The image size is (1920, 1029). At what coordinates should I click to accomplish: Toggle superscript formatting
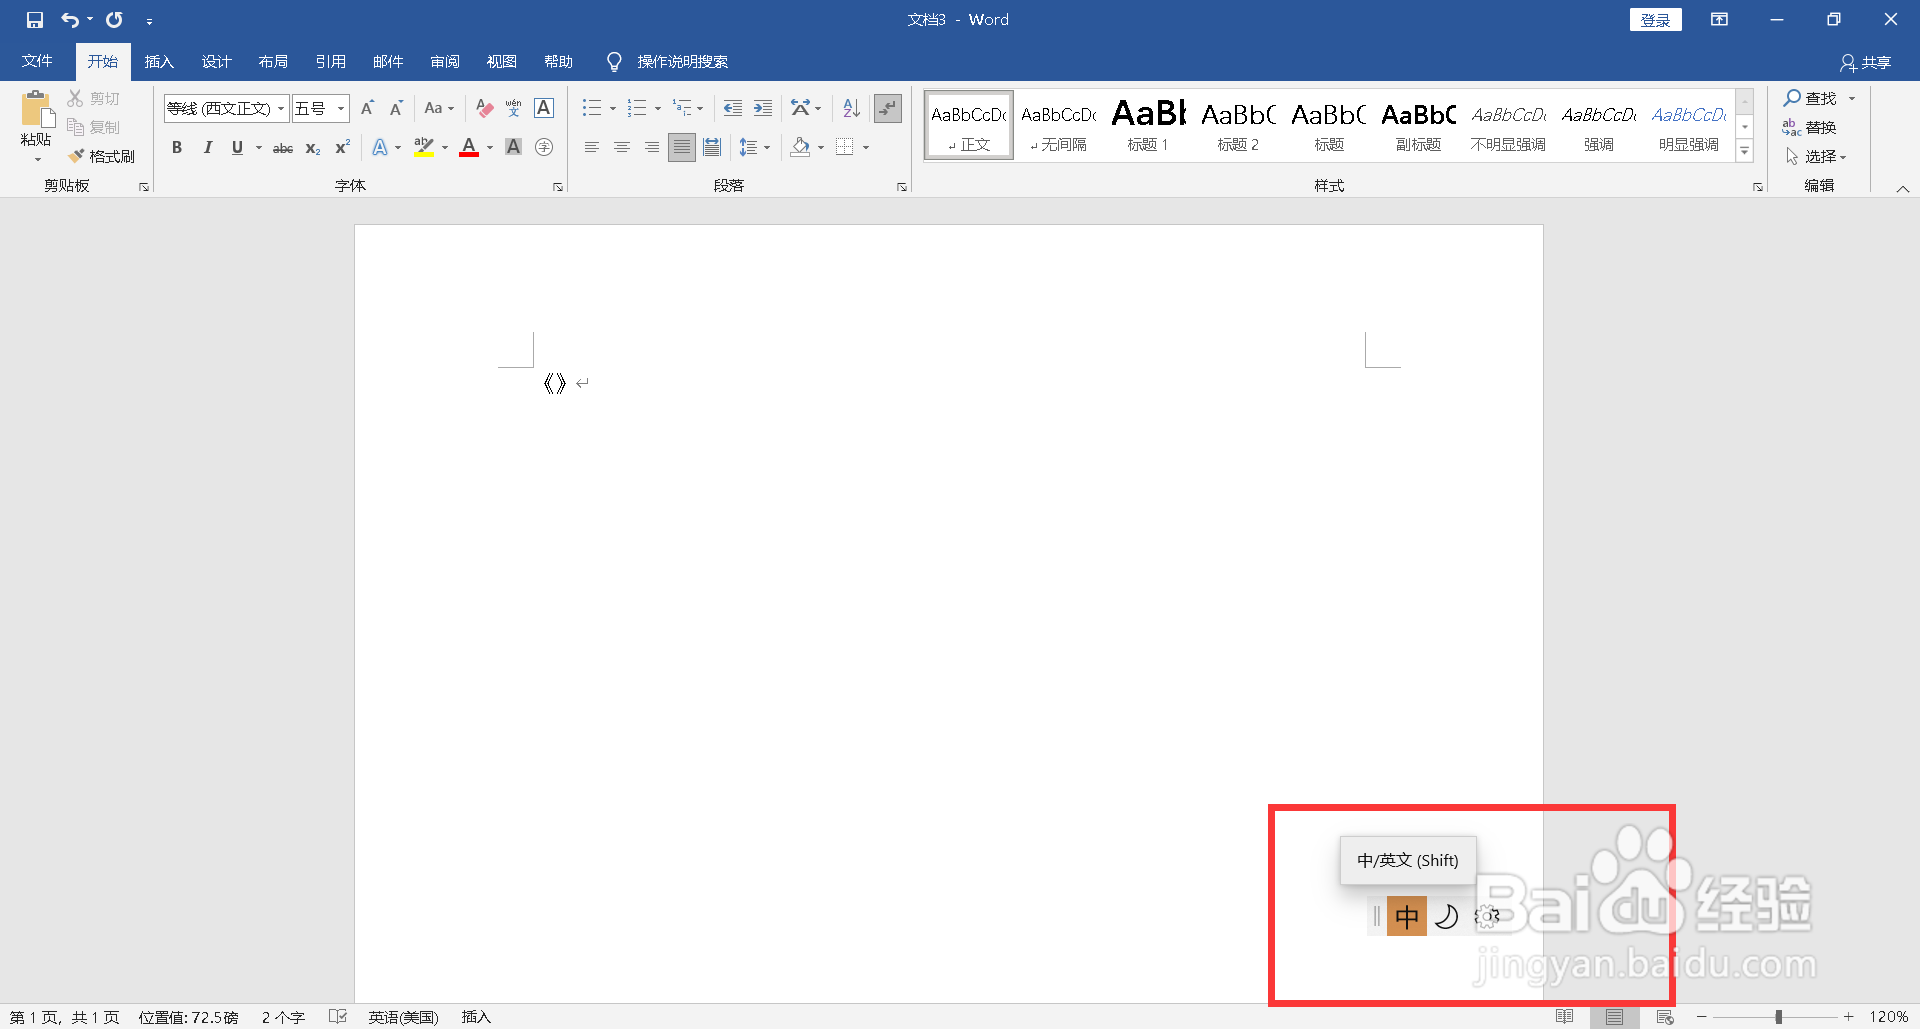pyautogui.click(x=342, y=147)
